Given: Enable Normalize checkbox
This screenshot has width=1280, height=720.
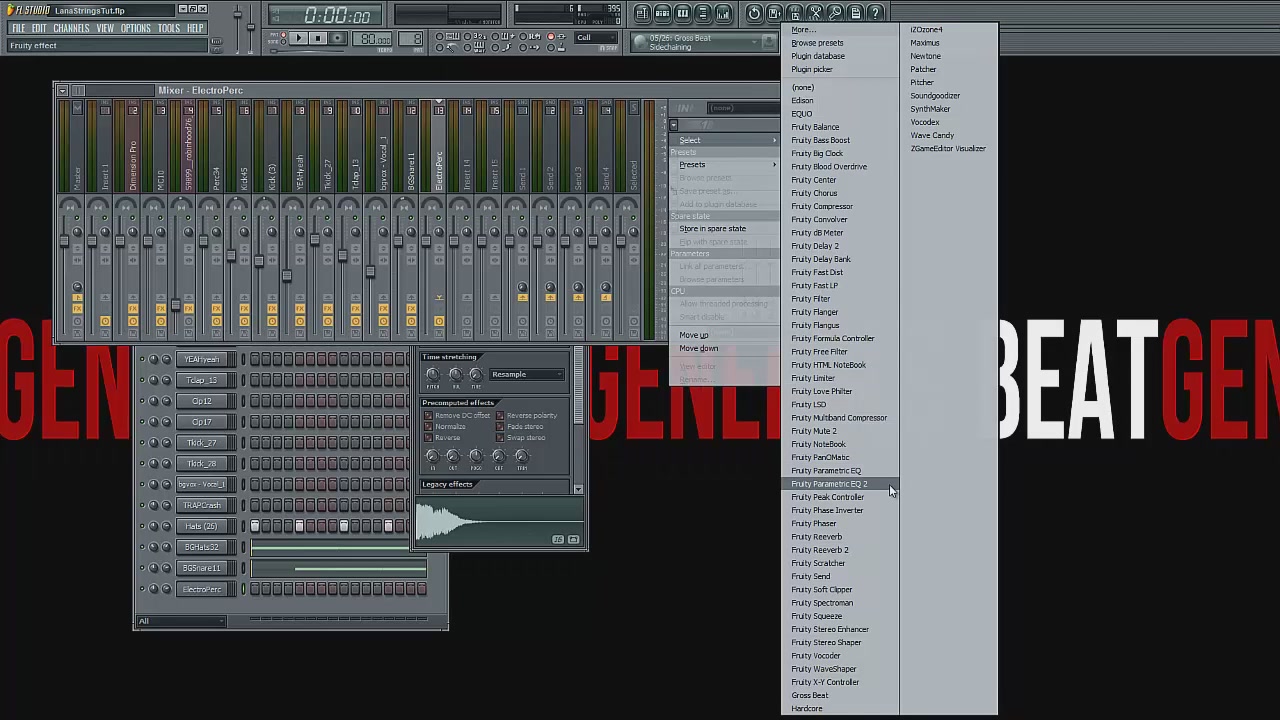Looking at the screenshot, I should [x=428, y=426].
